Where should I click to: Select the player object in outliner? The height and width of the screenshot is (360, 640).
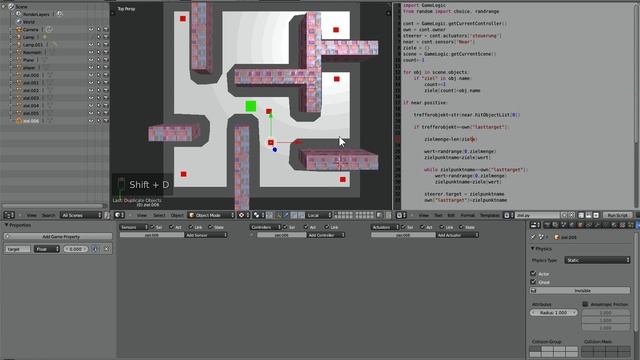point(29,68)
